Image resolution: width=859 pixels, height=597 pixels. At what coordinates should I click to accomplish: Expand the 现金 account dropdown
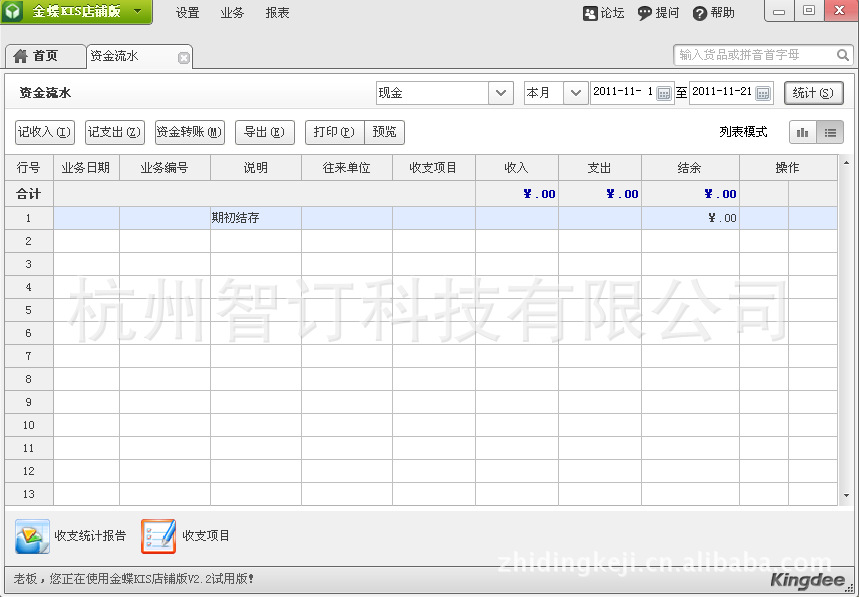(x=501, y=93)
